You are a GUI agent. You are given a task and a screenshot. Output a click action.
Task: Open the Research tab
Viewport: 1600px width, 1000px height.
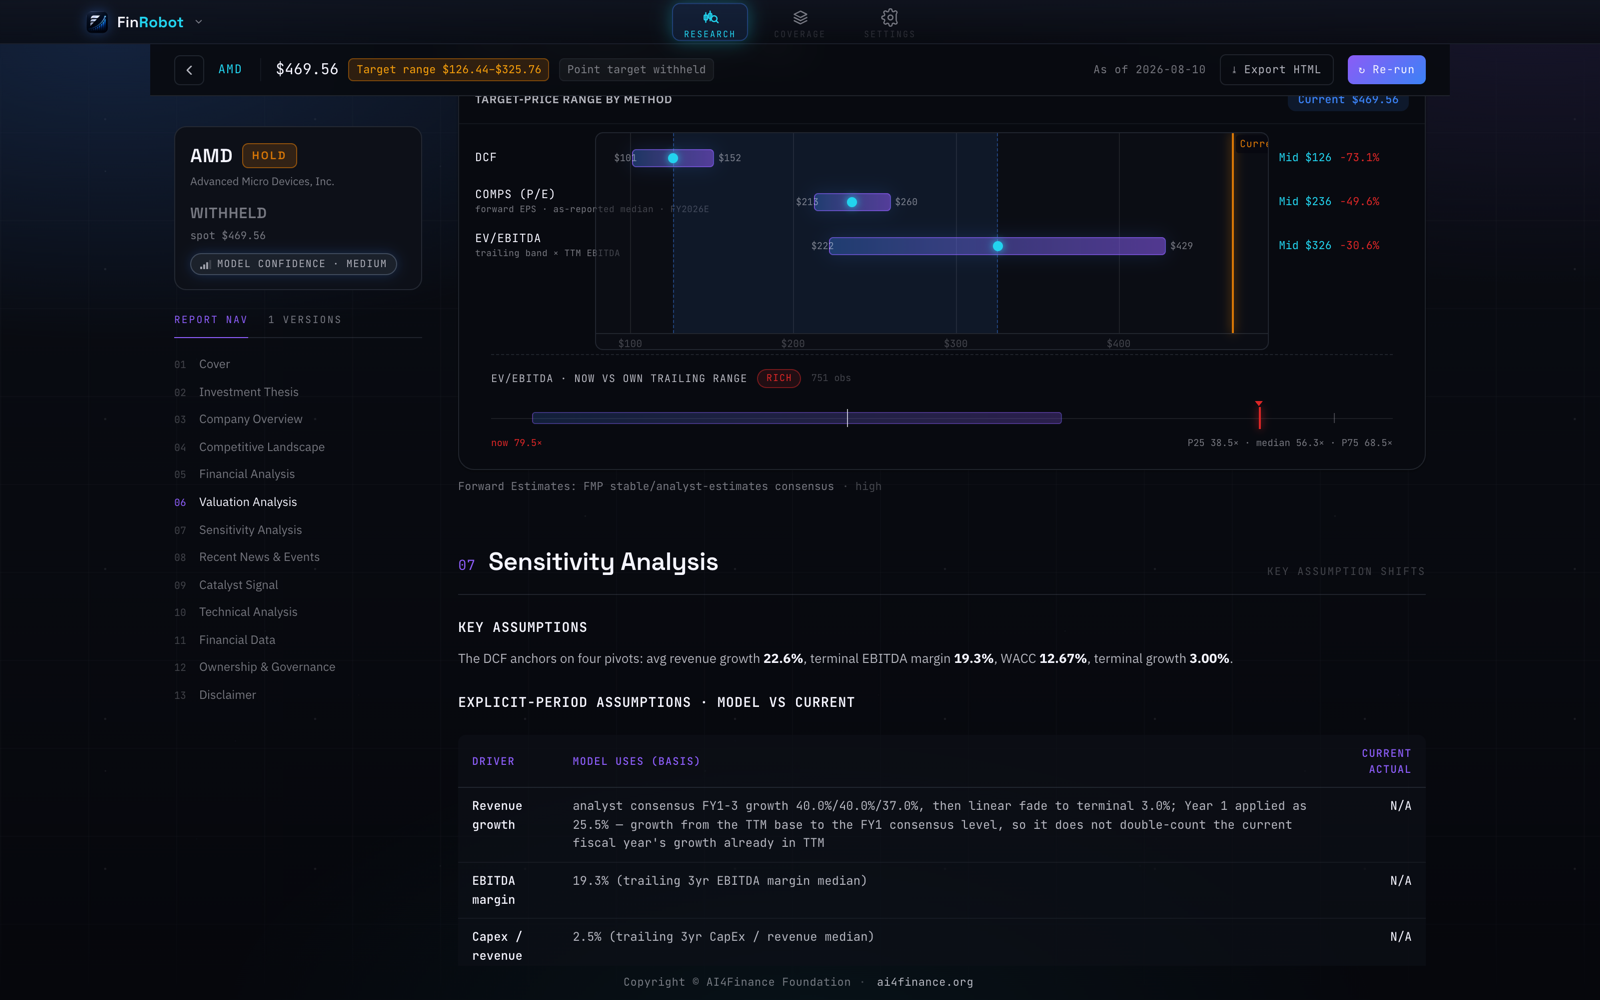pos(710,22)
